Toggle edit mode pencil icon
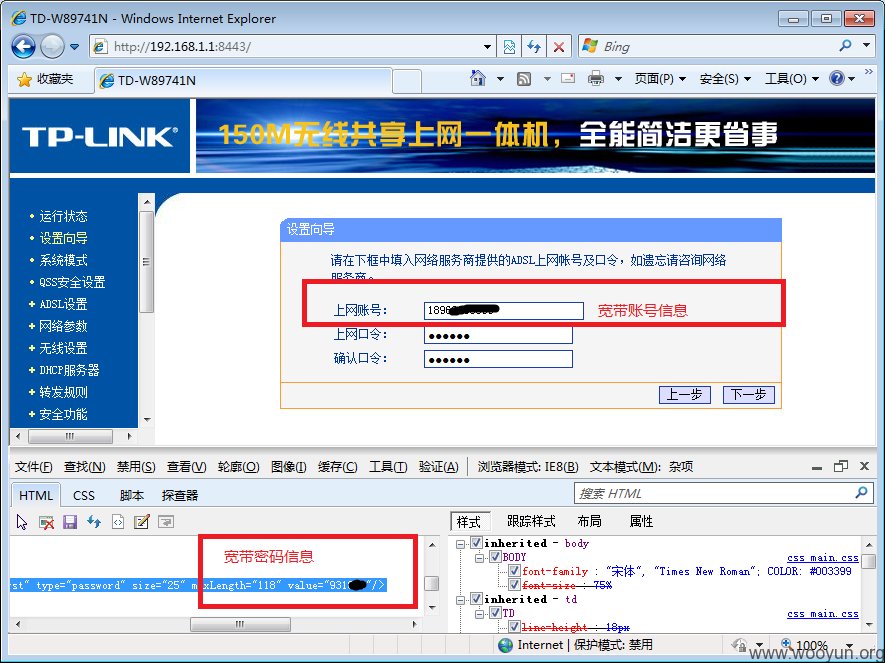This screenshot has width=885, height=663. pyautogui.click(x=142, y=523)
